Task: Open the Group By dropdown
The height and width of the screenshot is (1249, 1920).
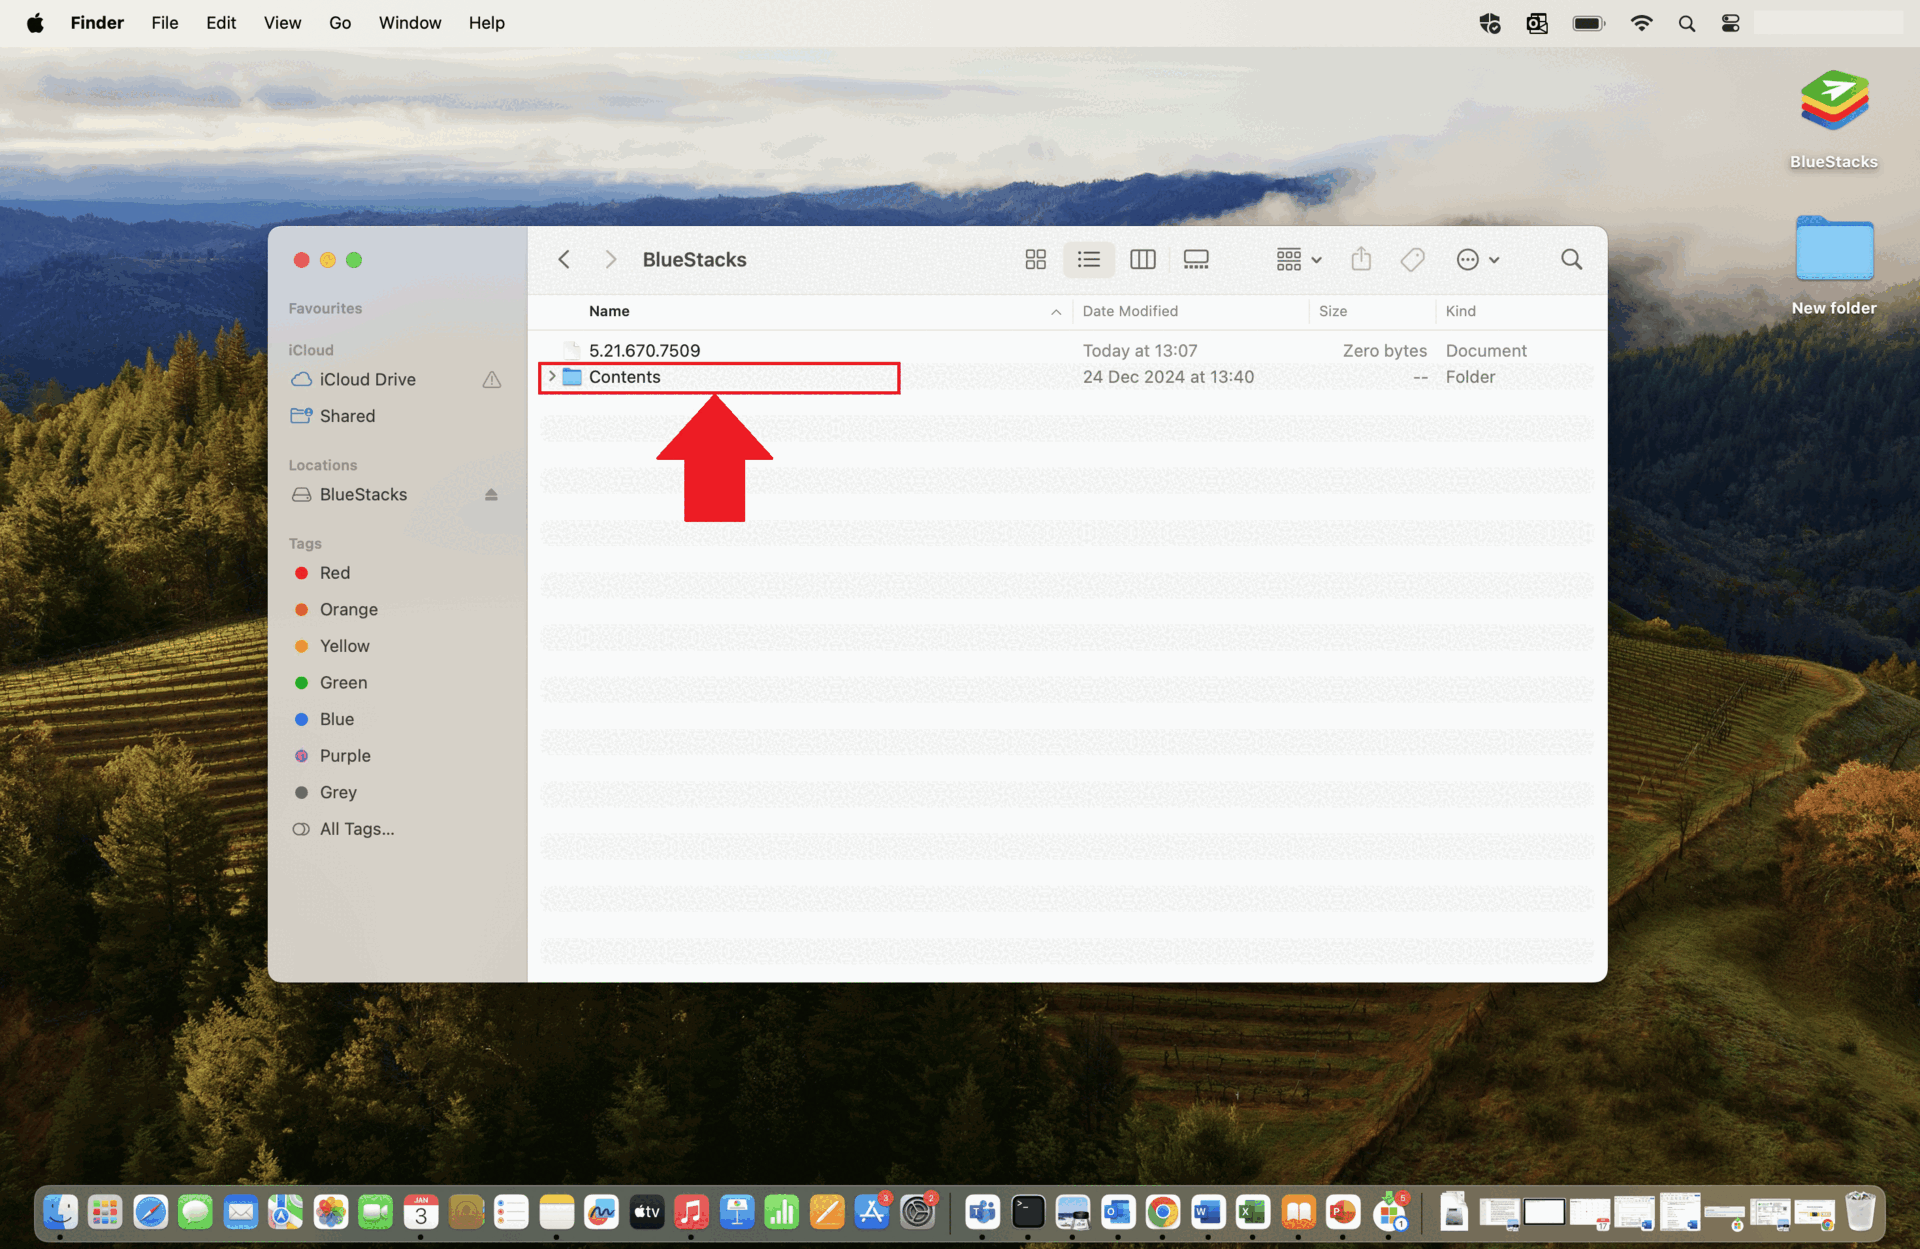Action: point(1299,260)
